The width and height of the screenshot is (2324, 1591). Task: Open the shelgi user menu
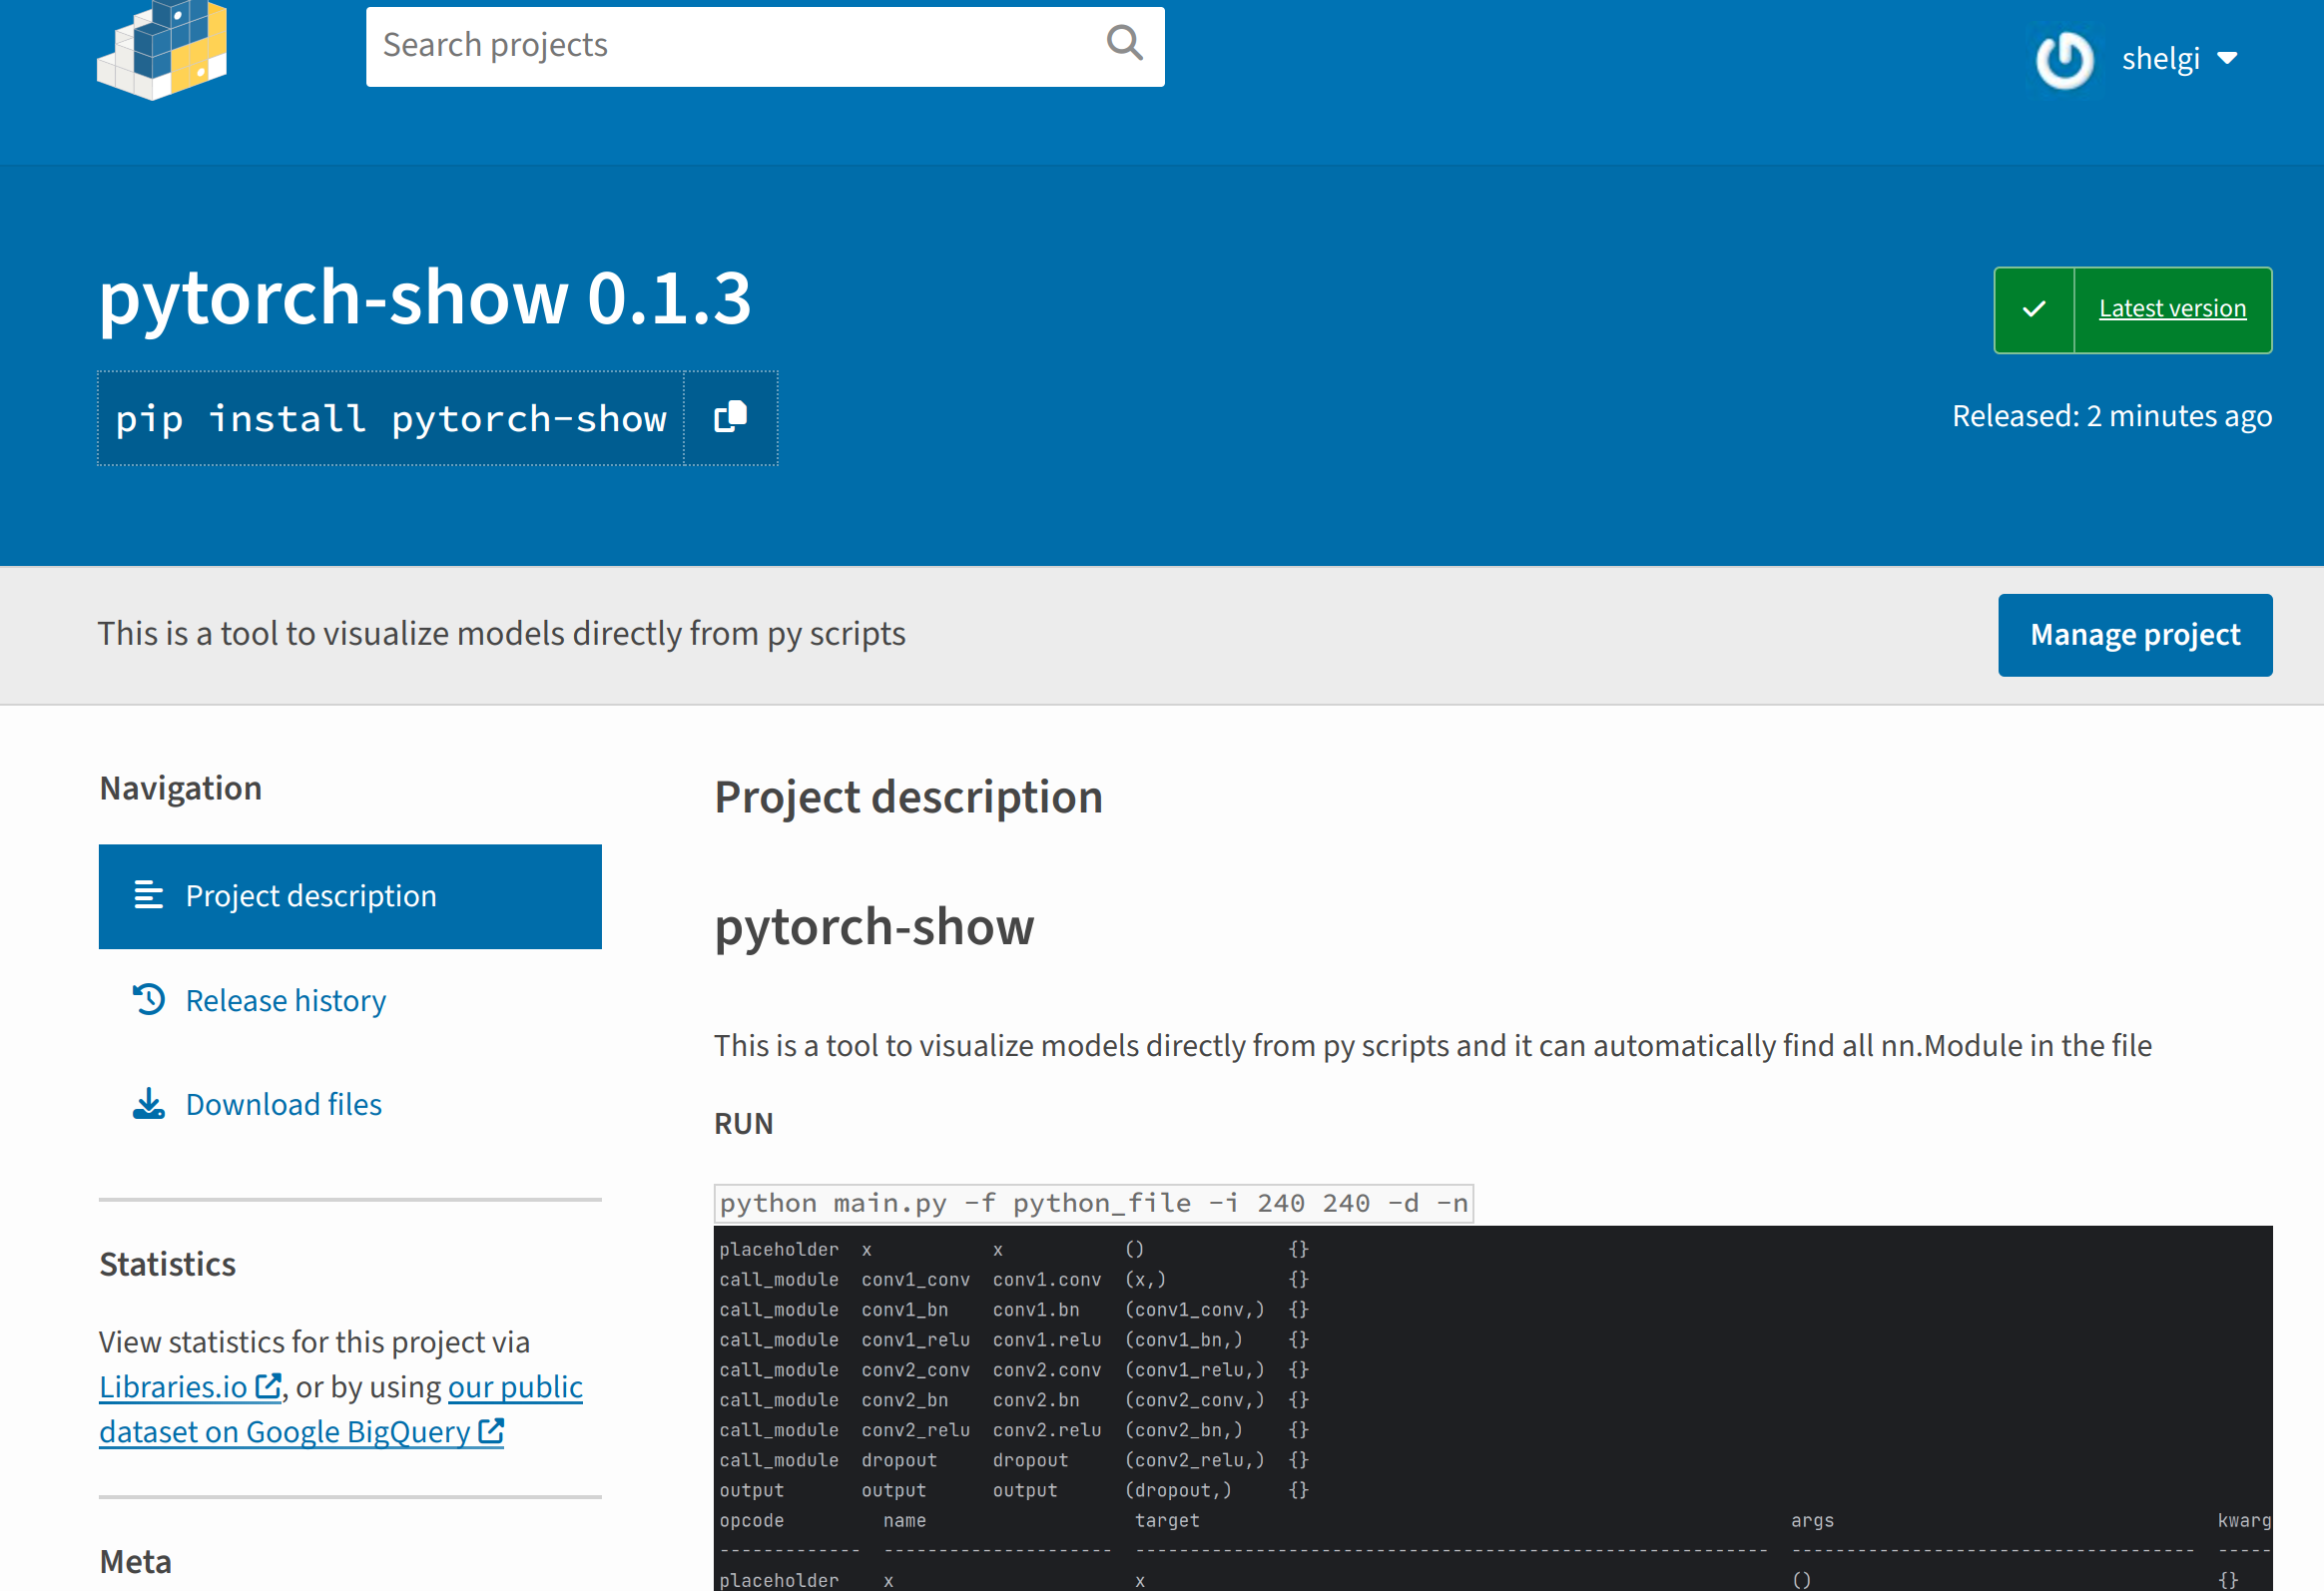2137,60
